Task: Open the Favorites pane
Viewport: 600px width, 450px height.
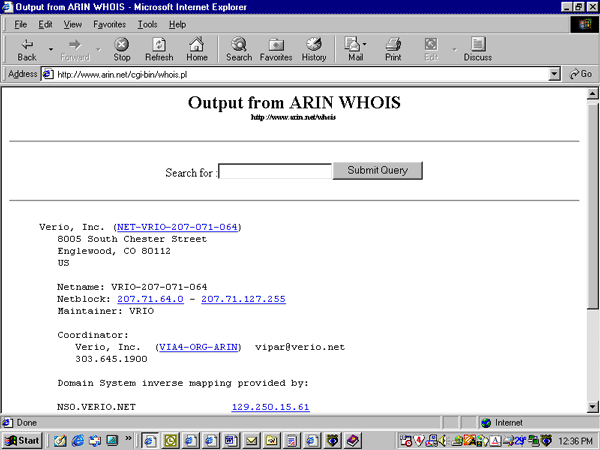Action: [x=276, y=50]
